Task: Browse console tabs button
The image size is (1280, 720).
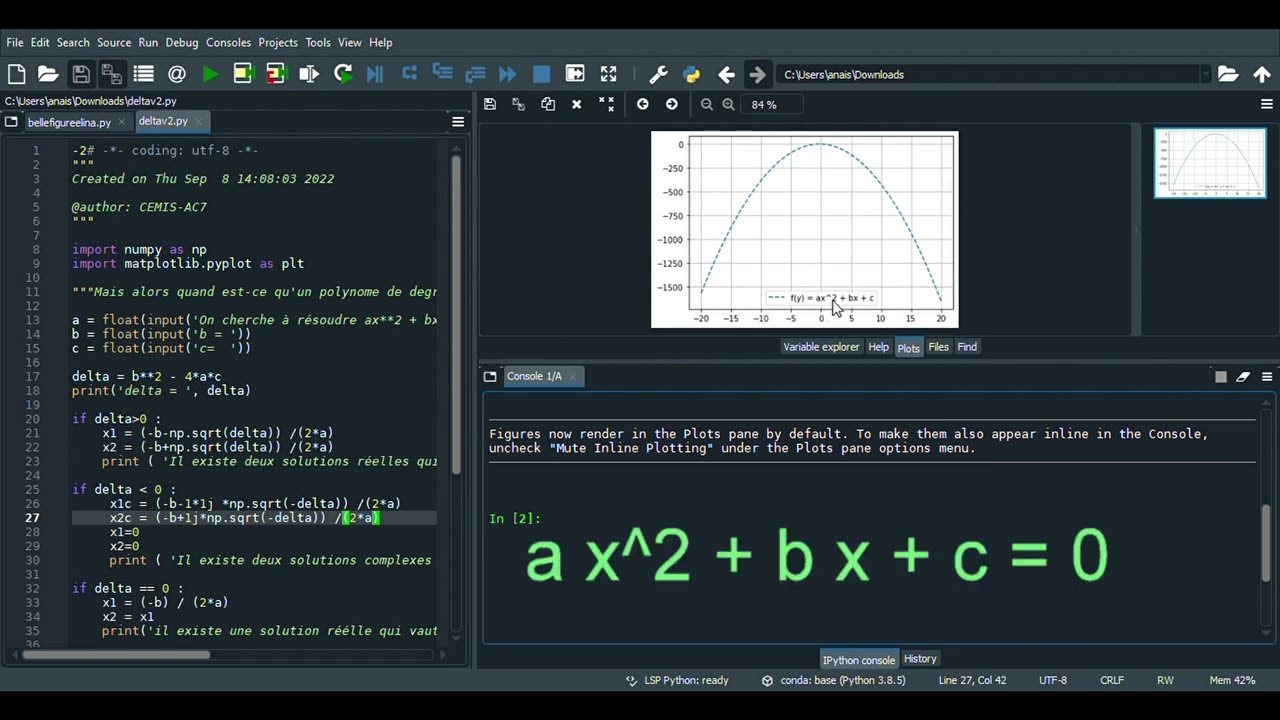Action: pos(490,377)
